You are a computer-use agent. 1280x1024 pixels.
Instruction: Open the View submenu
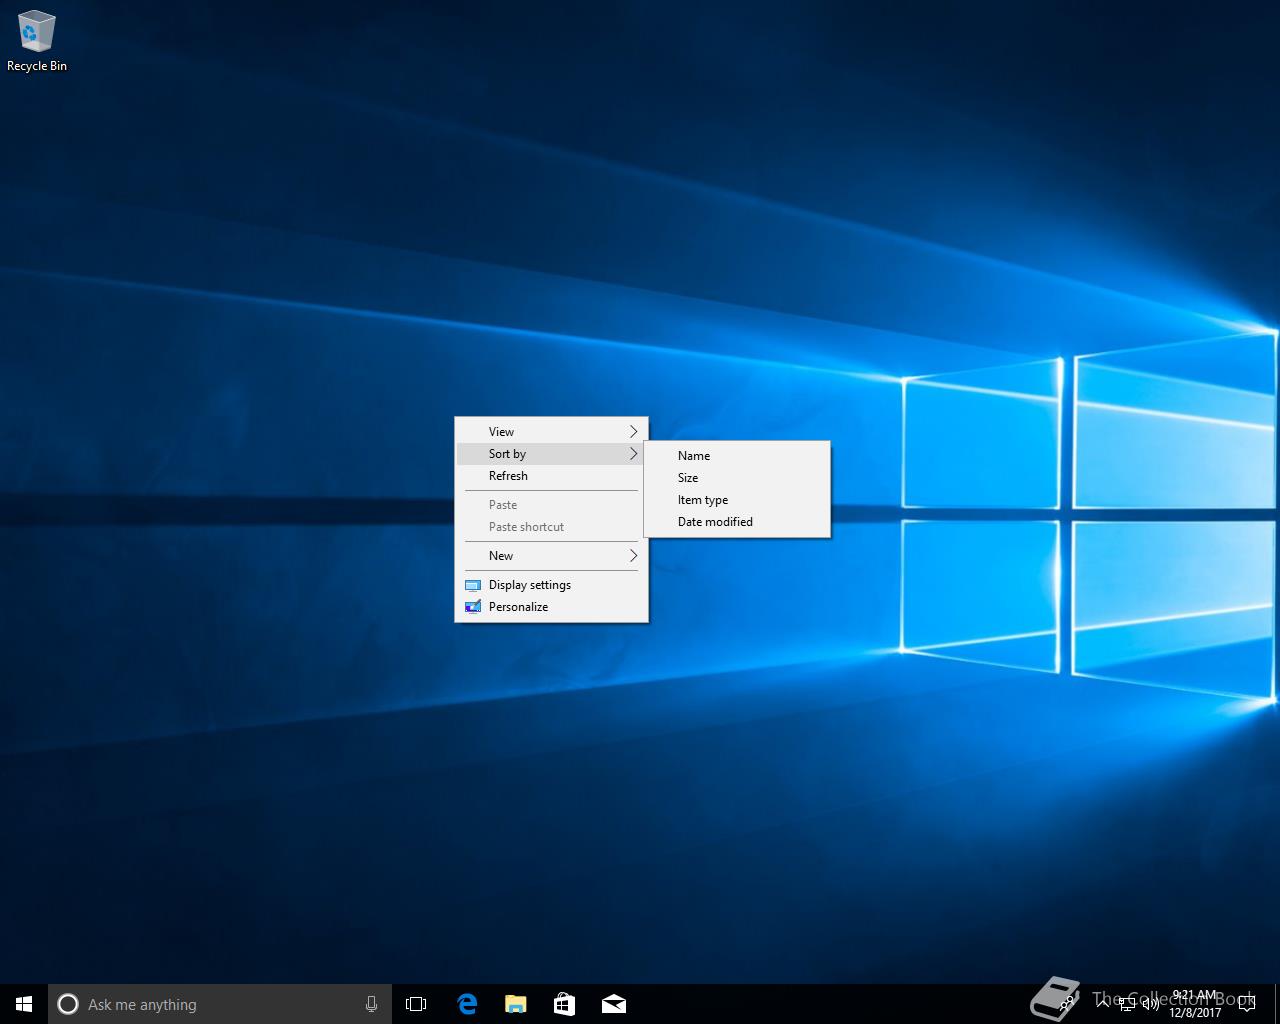click(551, 432)
